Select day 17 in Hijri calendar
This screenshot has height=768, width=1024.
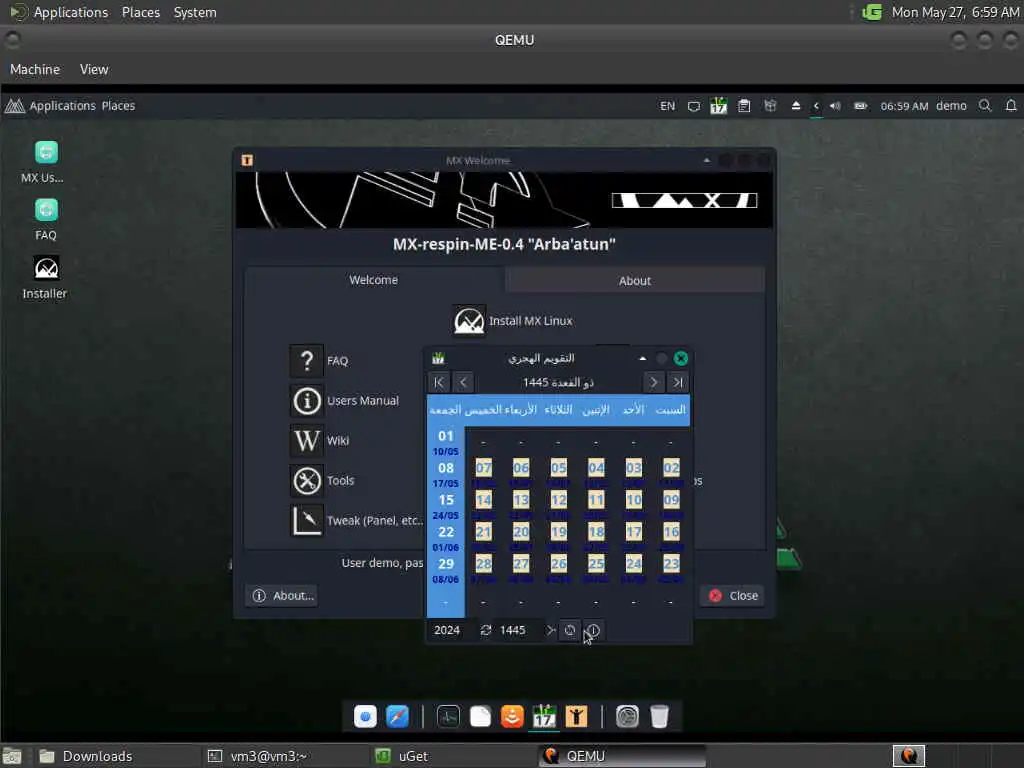633,532
